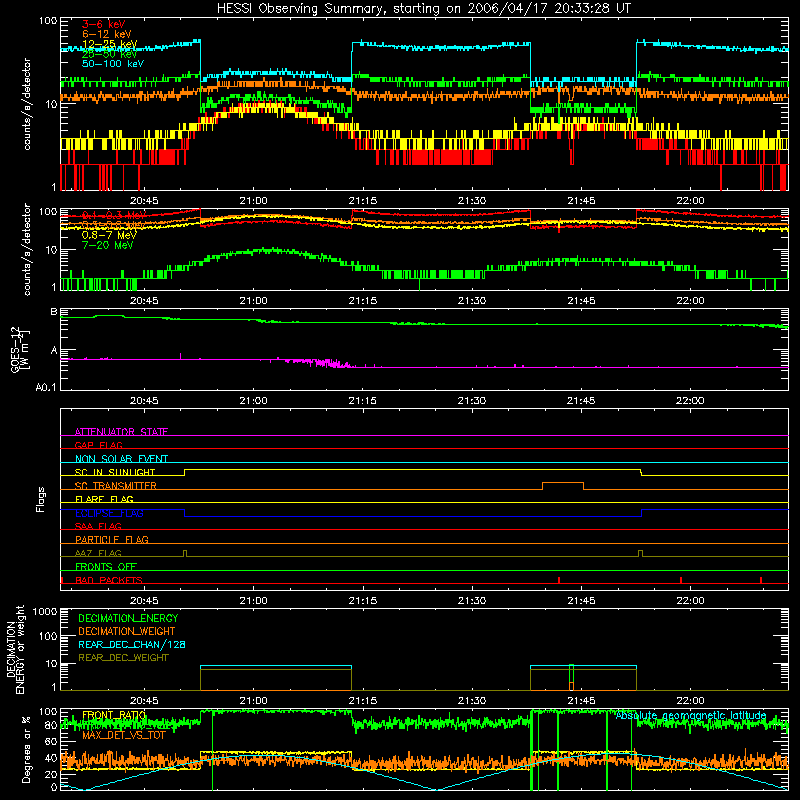800x800 pixels.
Task: Select the Absolute geomagnetic latitude label
Action: coord(691,716)
